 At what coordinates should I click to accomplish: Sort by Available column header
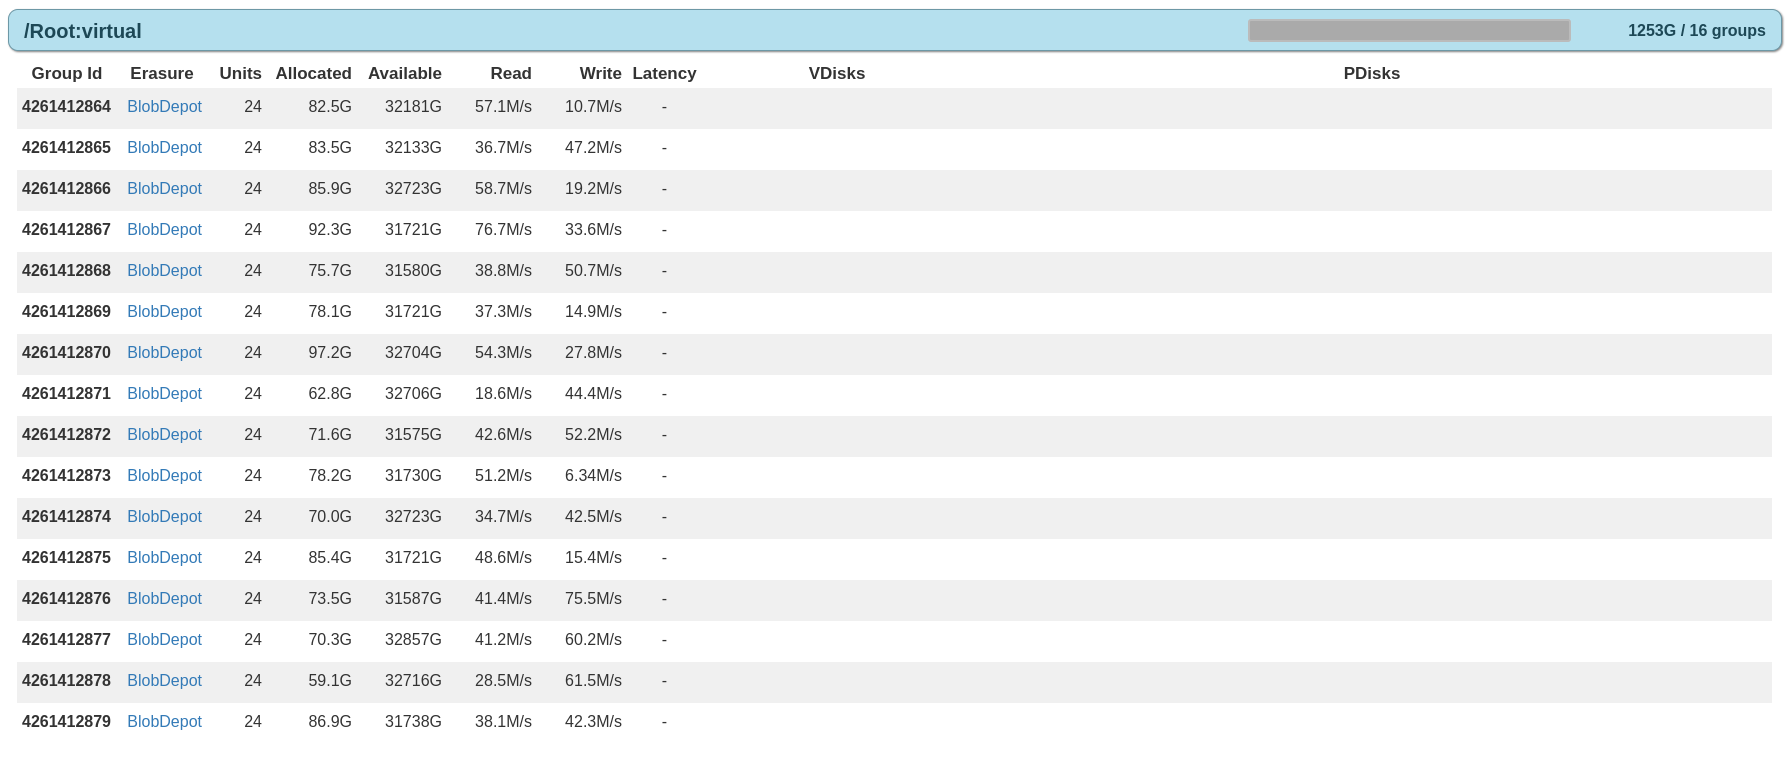point(404,74)
